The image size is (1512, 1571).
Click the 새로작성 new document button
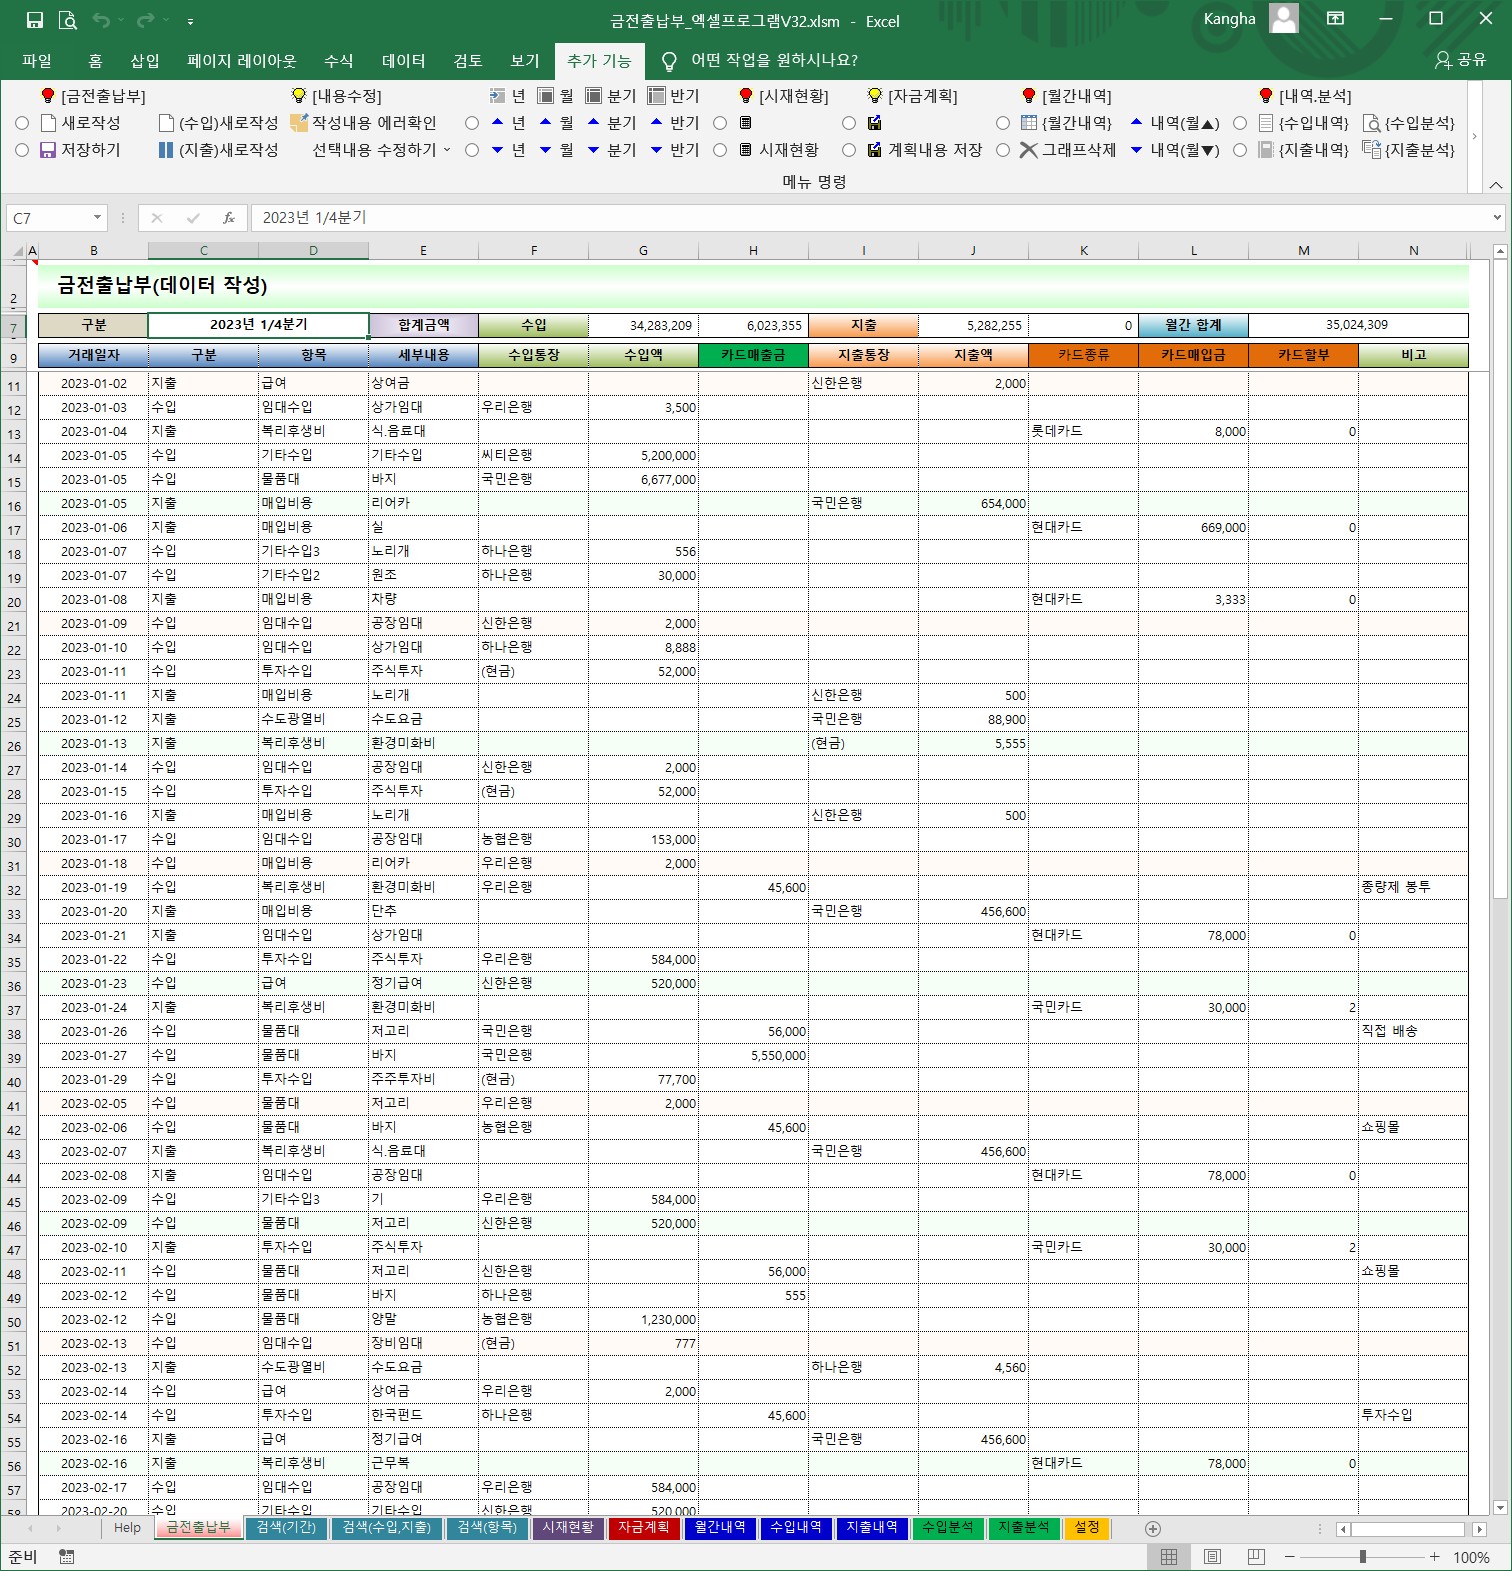coord(80,123)
